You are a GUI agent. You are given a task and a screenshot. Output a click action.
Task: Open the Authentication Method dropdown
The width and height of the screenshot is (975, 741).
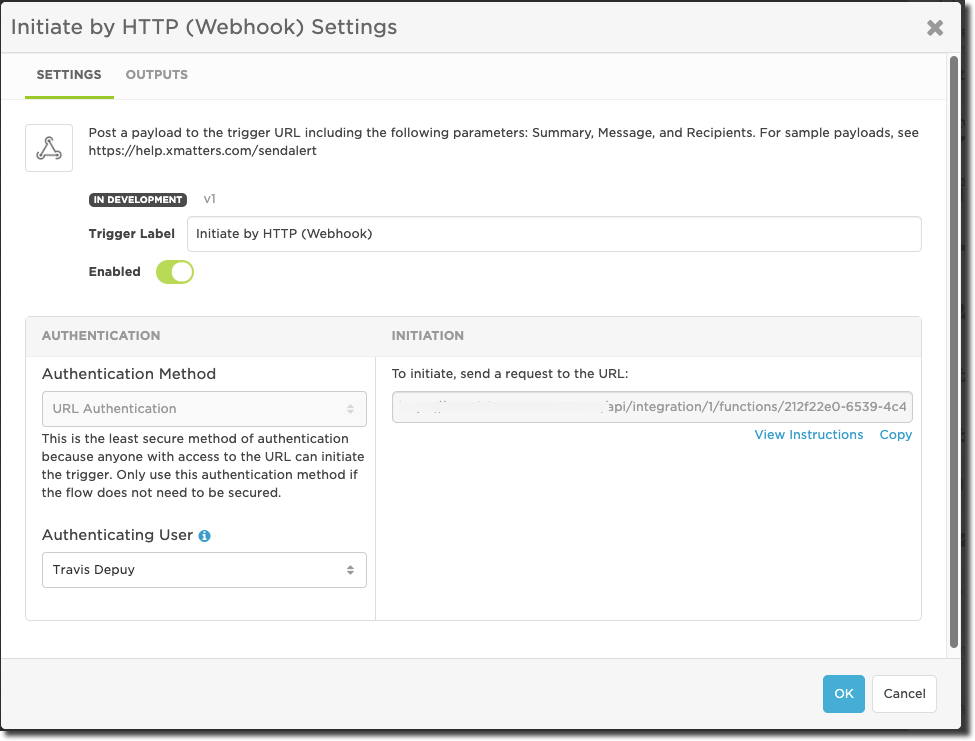204,409
